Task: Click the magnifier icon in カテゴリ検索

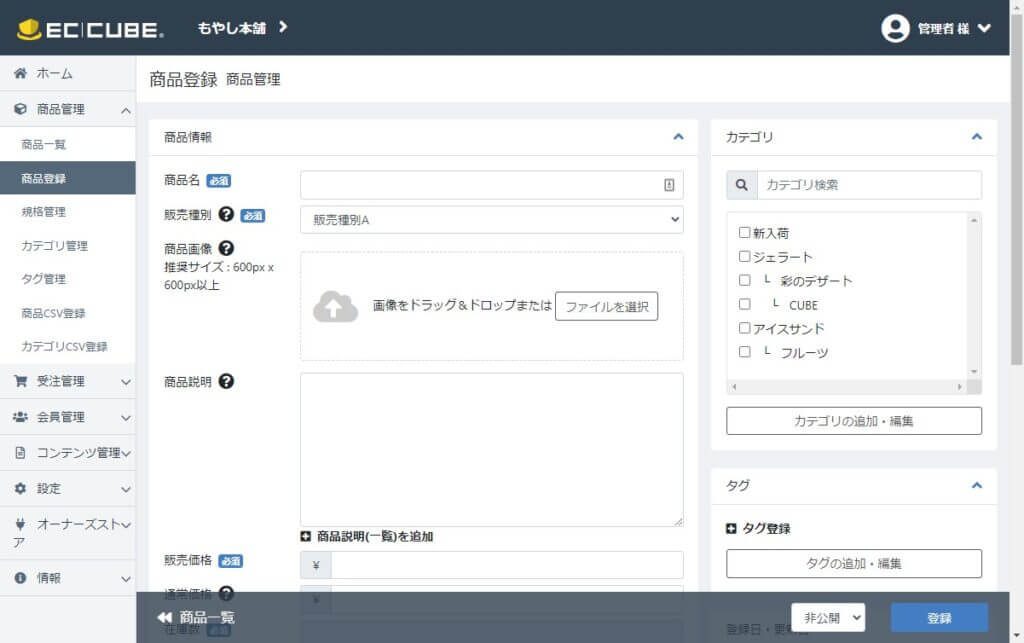Action: (741, 185)
